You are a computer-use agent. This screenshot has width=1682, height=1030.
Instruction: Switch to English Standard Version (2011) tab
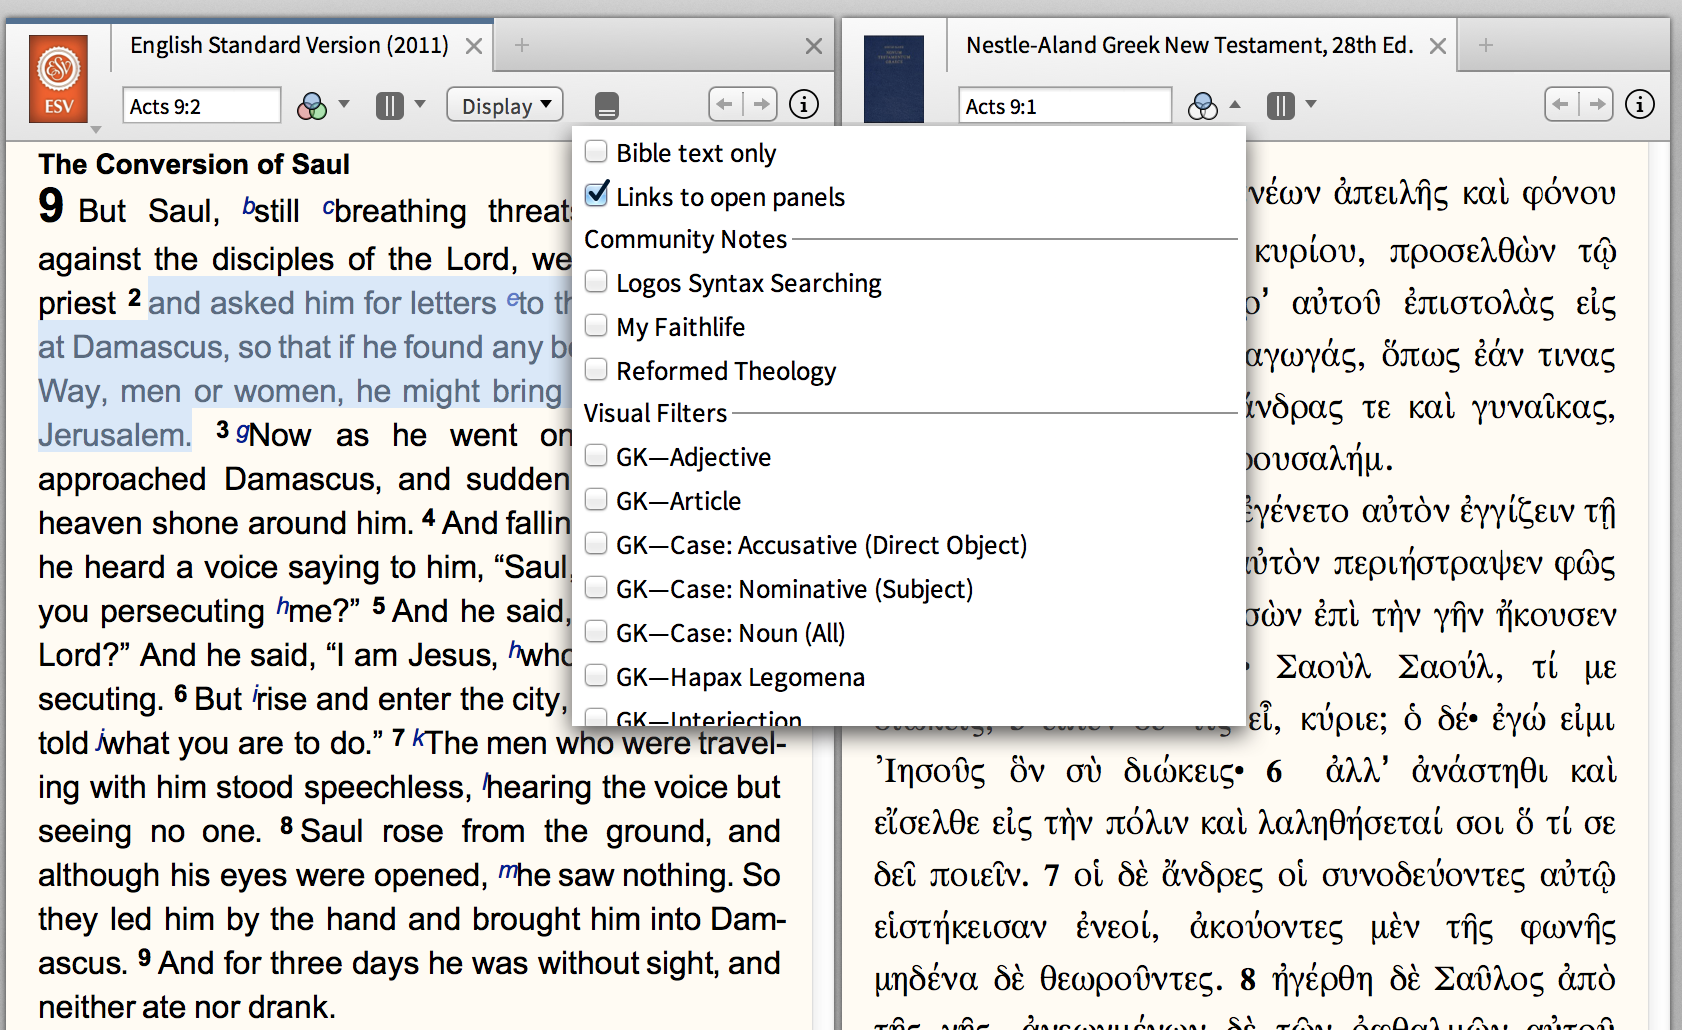click(x=289, y=45)
